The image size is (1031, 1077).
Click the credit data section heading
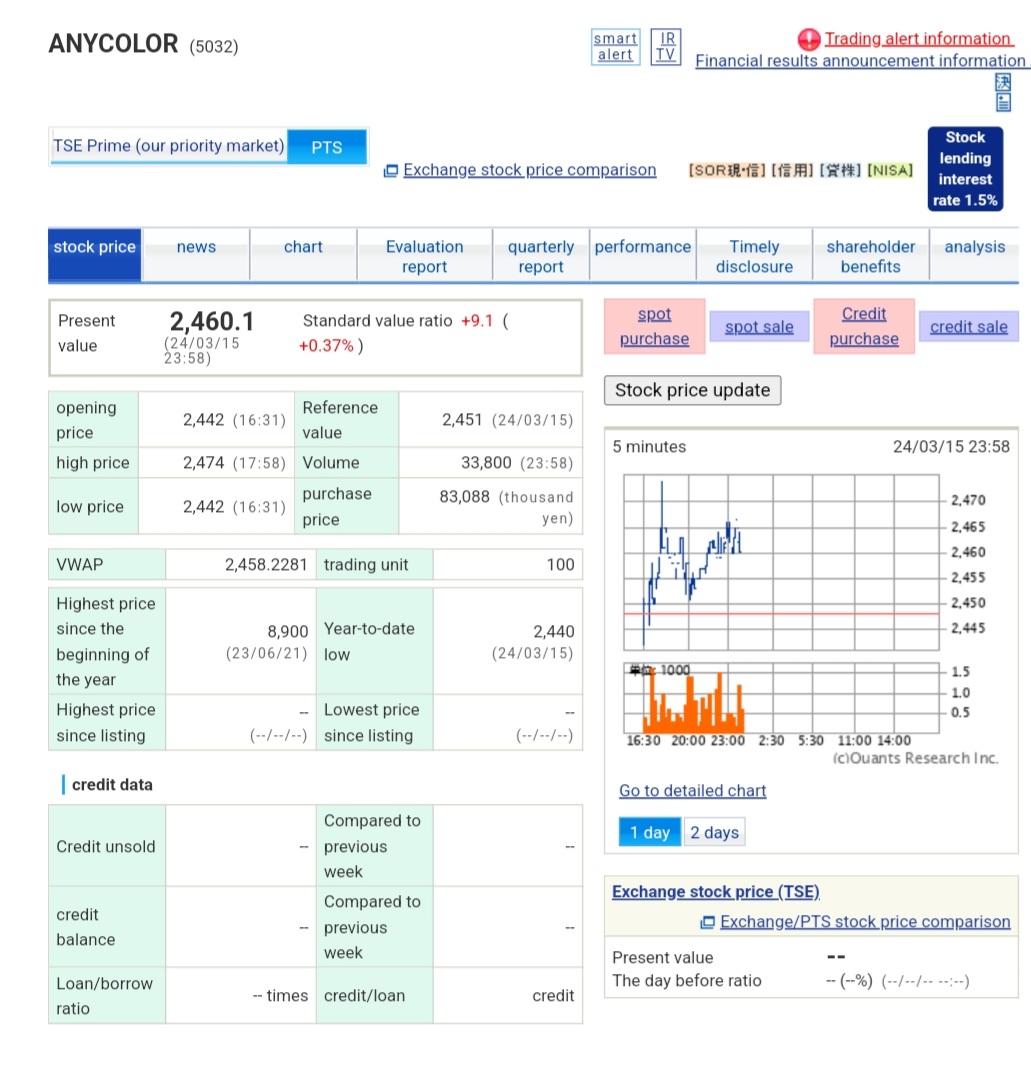pos(112,784)
